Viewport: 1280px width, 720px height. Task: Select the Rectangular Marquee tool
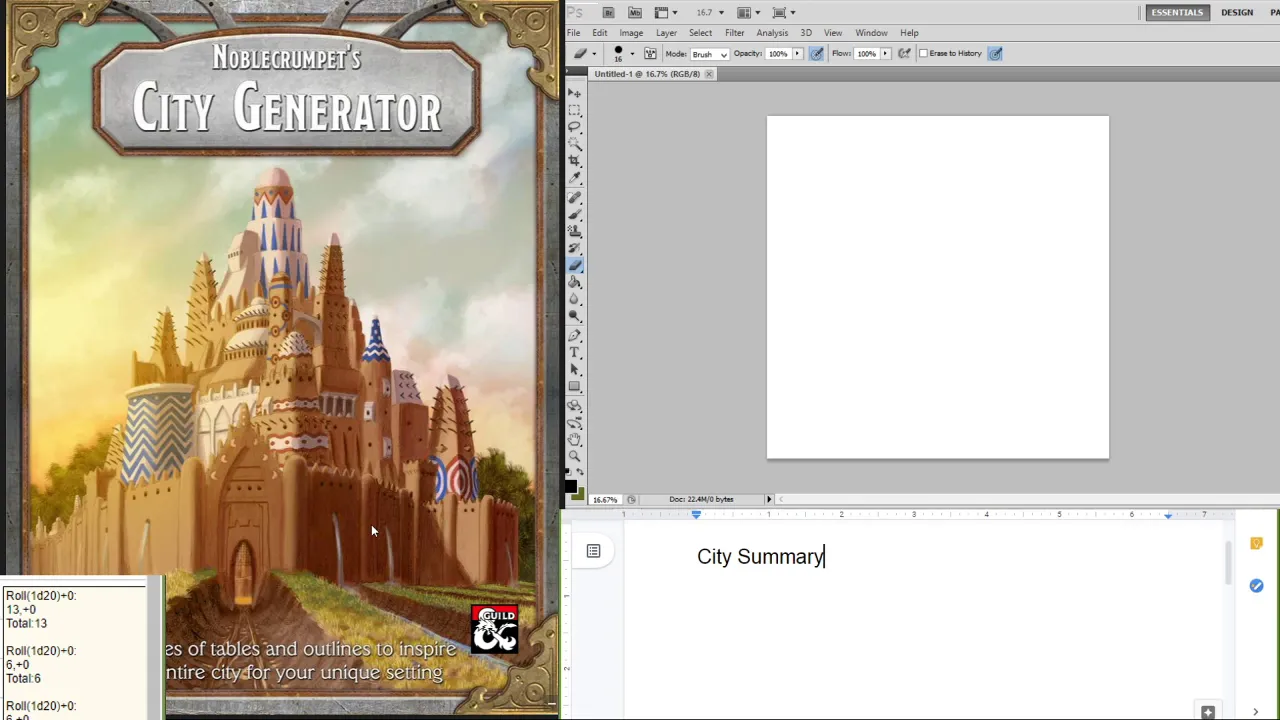(575, 110)
